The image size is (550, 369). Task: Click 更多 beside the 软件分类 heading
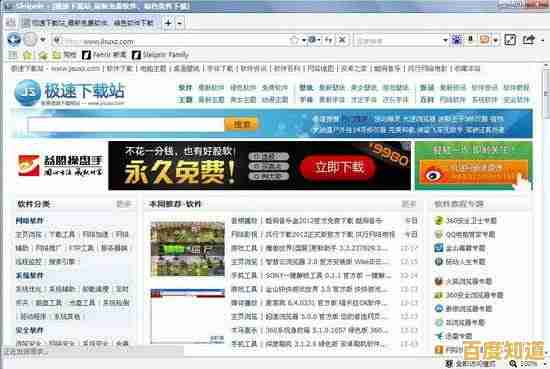(123, 204)
